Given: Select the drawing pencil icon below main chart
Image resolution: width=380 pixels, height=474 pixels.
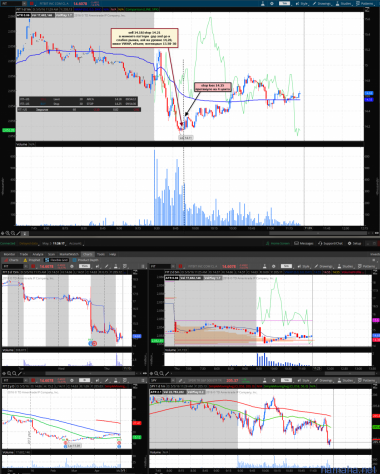Looking at the screenshot, I should click(x=18, y=233).
